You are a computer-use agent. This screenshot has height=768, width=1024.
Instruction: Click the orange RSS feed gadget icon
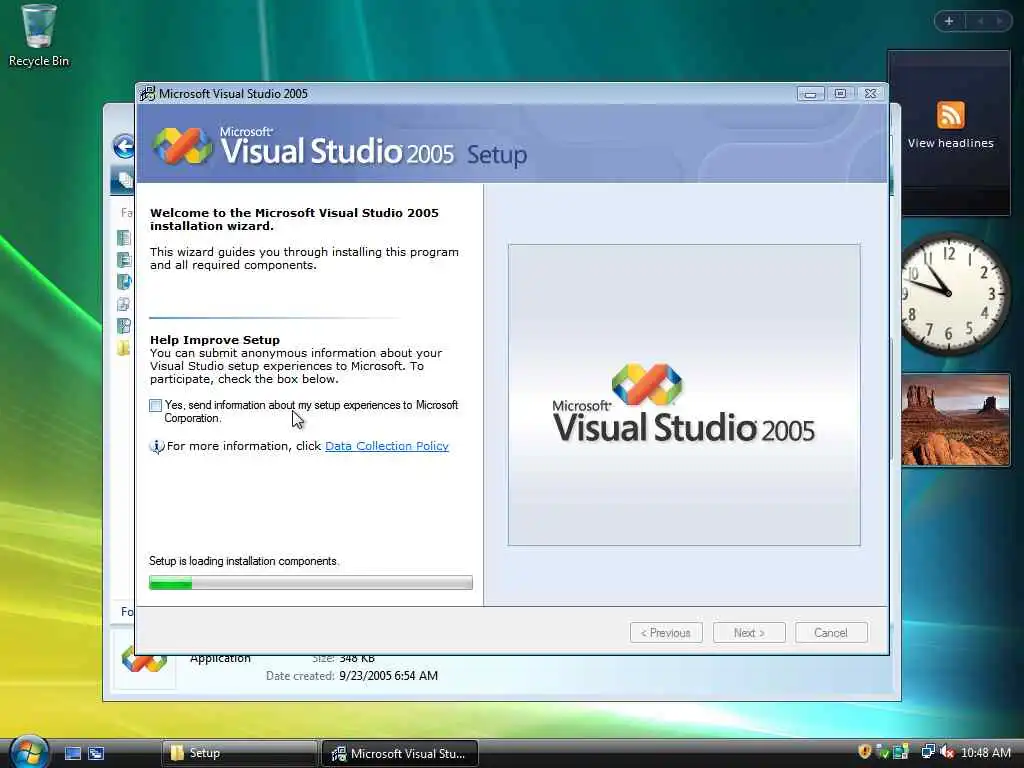[950, 116]
